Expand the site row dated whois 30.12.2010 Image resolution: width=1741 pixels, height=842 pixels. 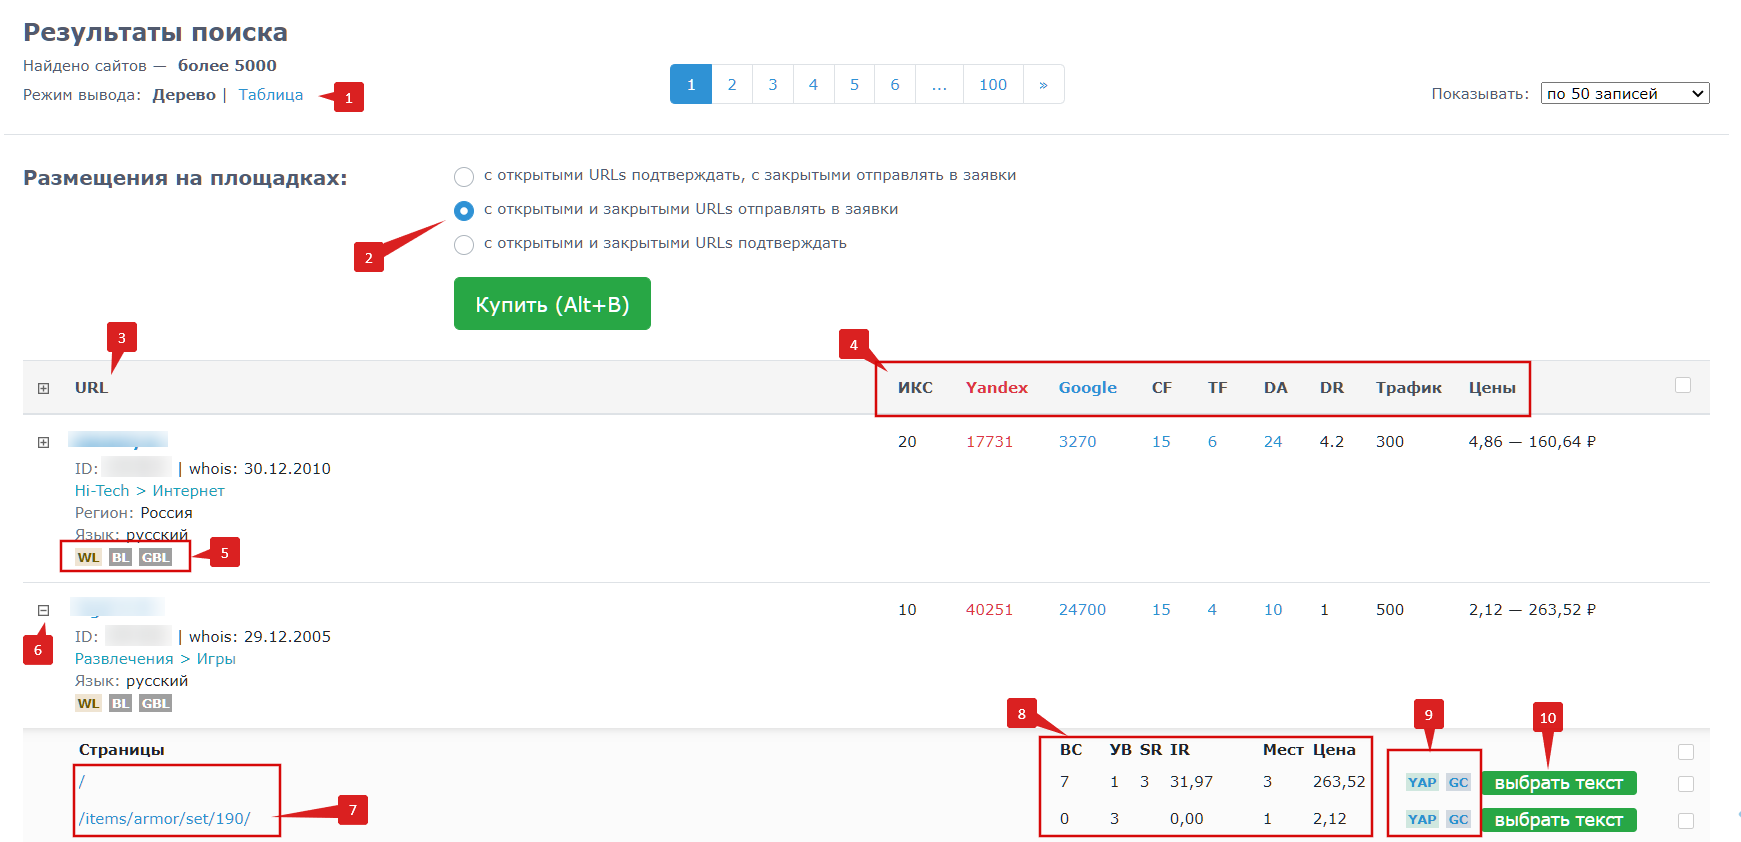click(43, 442)
